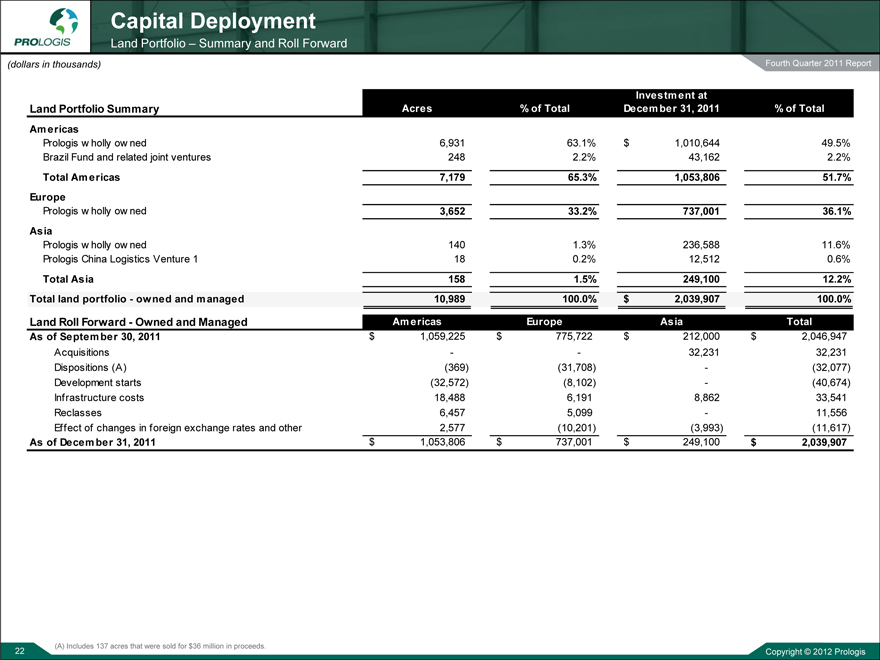This screenshot has height=660, width=880.
Task: Select the Europe column header in roll forward
Action: point(546,321)
